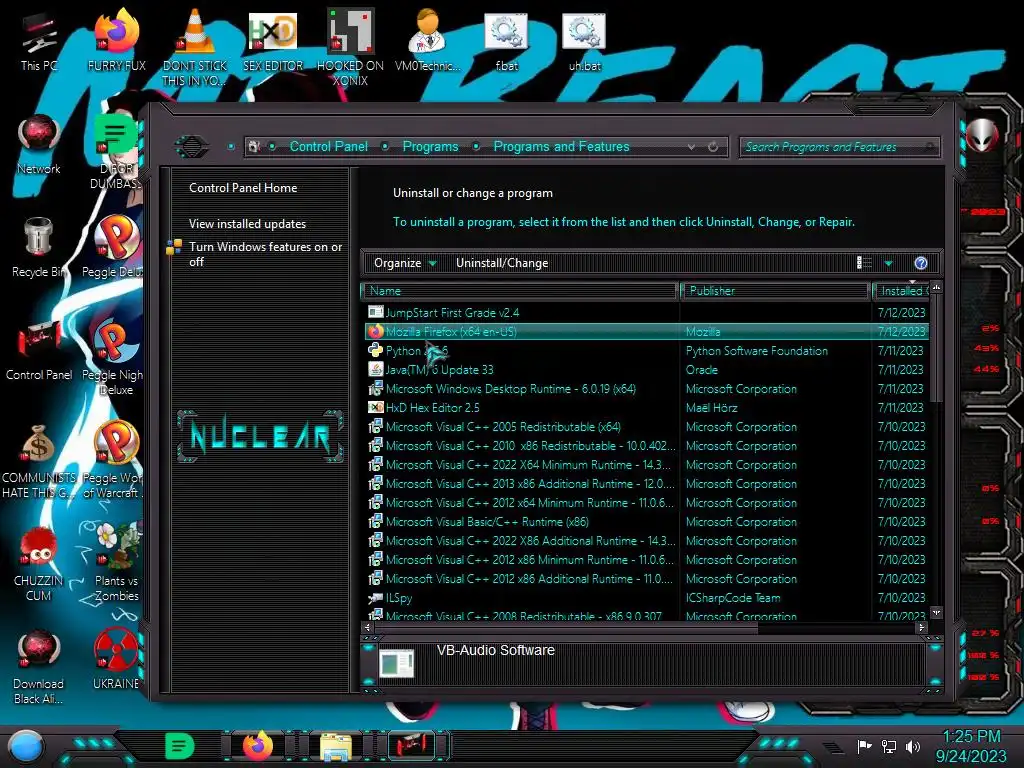This screenshot has height=768, width=1024.
Task: Launch the Plants vs Zombies shortcut
Action: [x=116, y=562]
